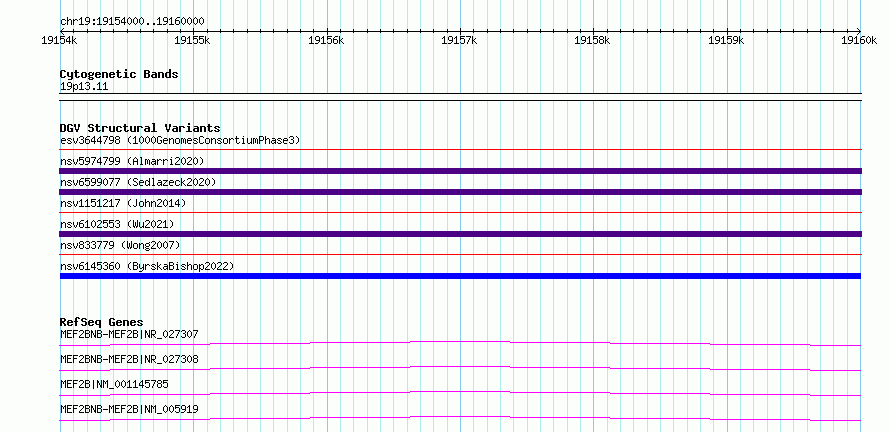Open variant nsv6599077 (Sedlazeck2020) label

pyautogui.click(x=138, y=182)
